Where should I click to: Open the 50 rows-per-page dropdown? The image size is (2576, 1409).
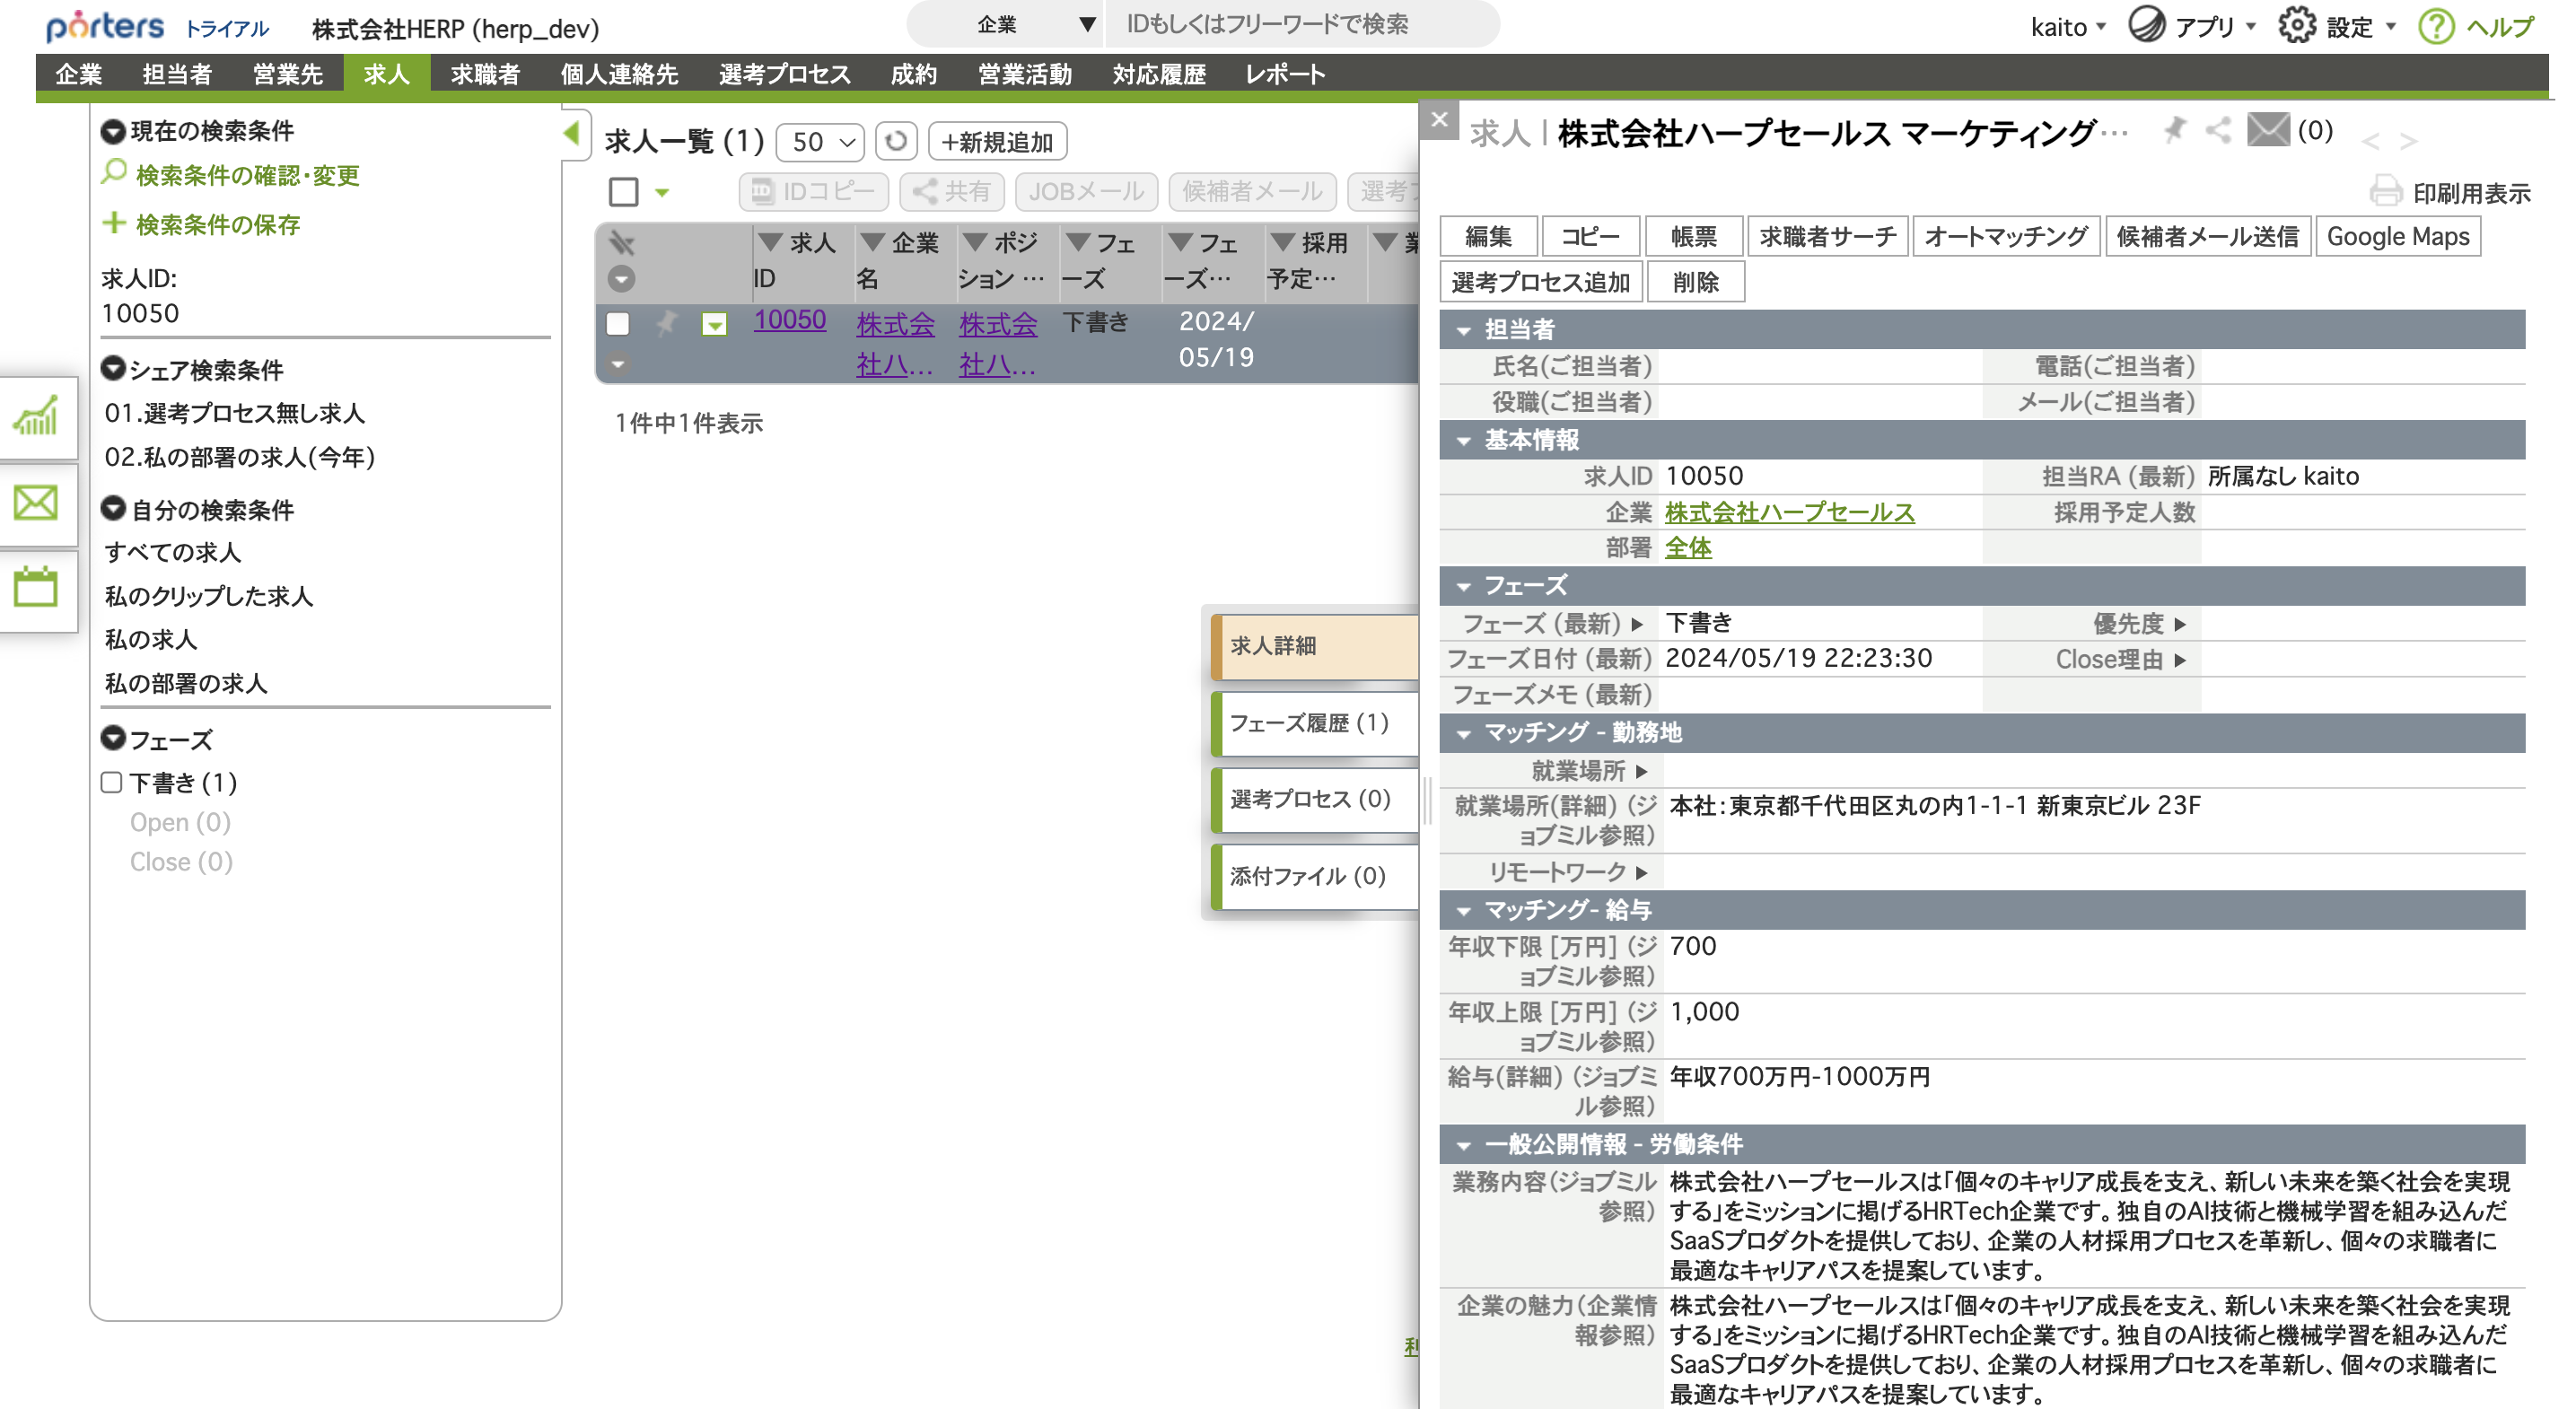coord(821,141)
